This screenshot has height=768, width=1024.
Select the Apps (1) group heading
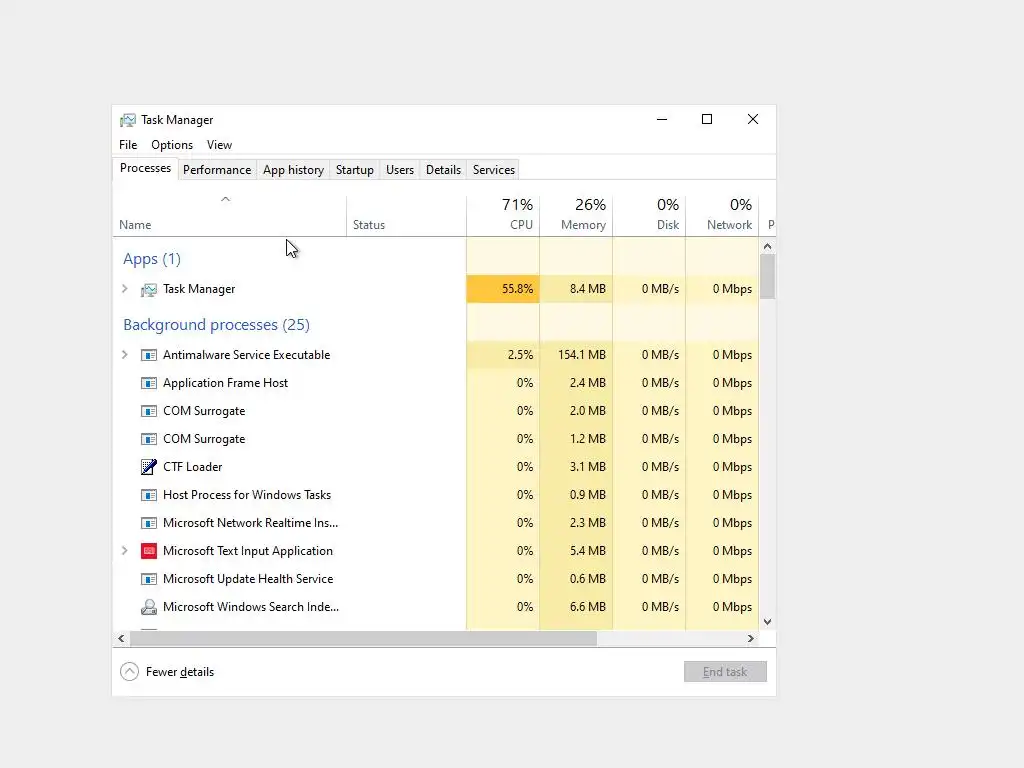coord(152,259)
